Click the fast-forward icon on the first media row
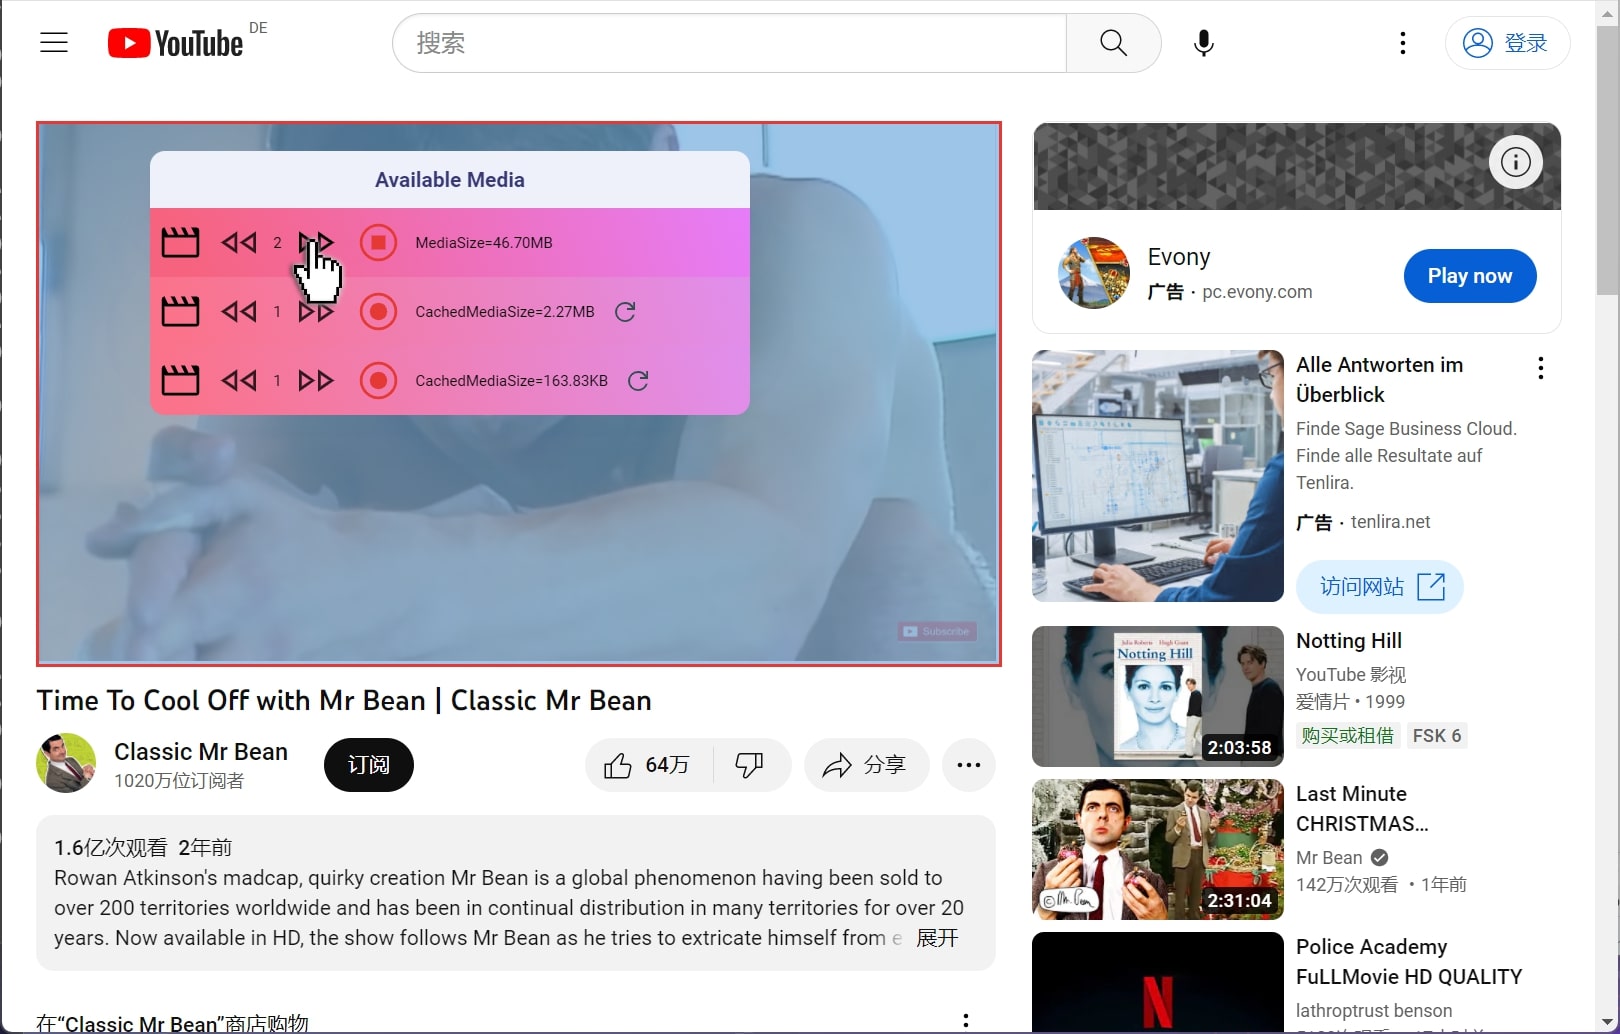The height and width of the screenshot is (1034, 1620). (315, 242)
